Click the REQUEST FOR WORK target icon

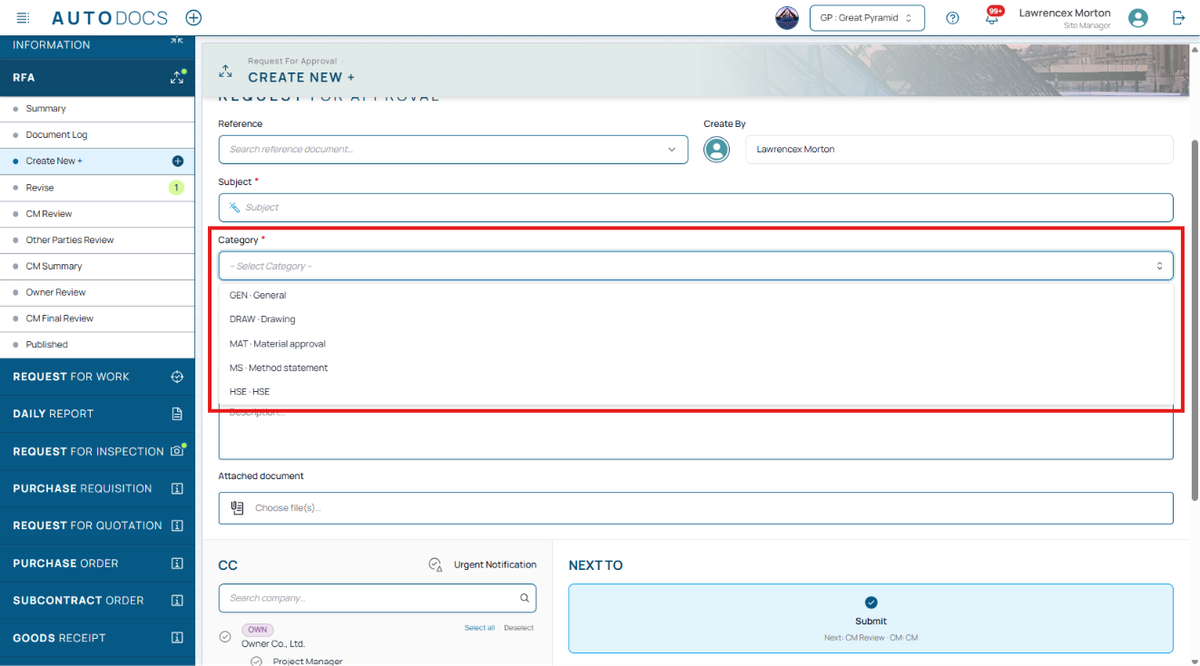(177, 377)
